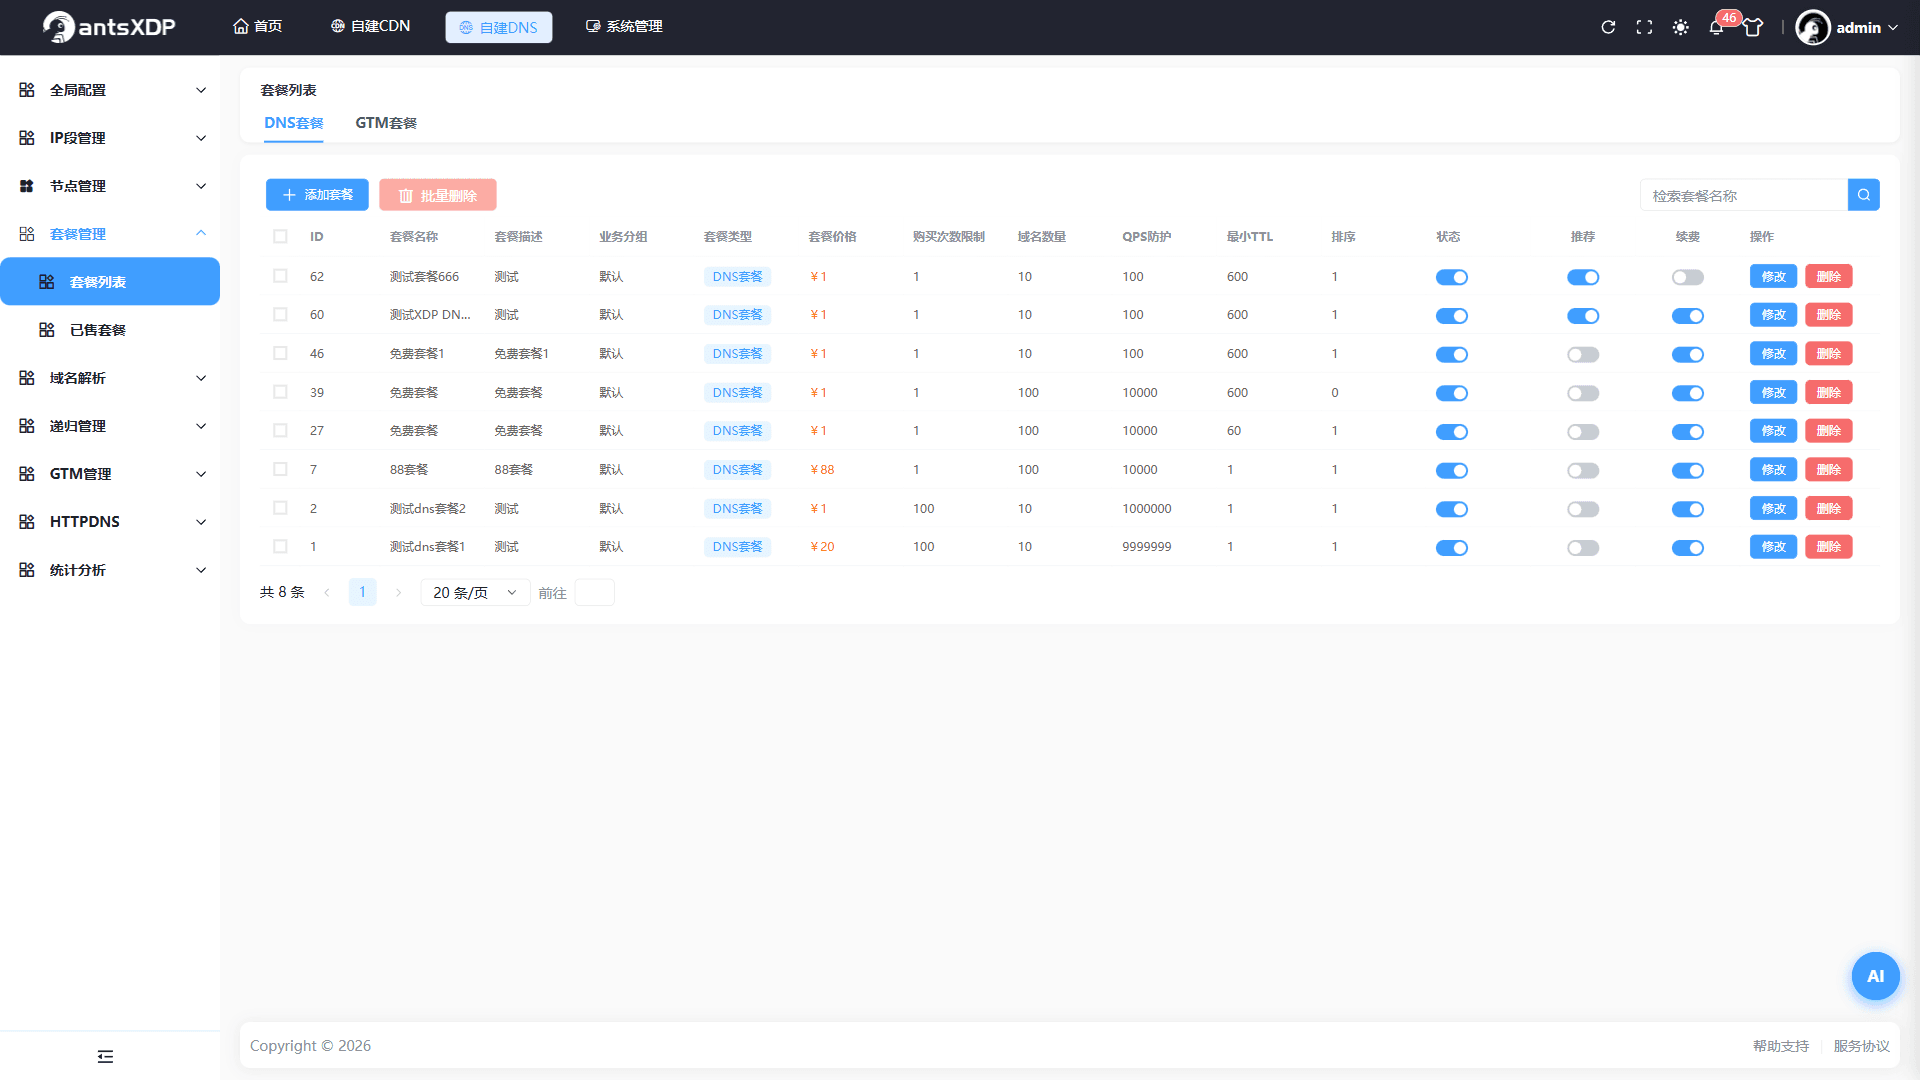Expand the GTM管理 menu
The height and width of the screenshot is (1080, 1920).
pos(110,474)
